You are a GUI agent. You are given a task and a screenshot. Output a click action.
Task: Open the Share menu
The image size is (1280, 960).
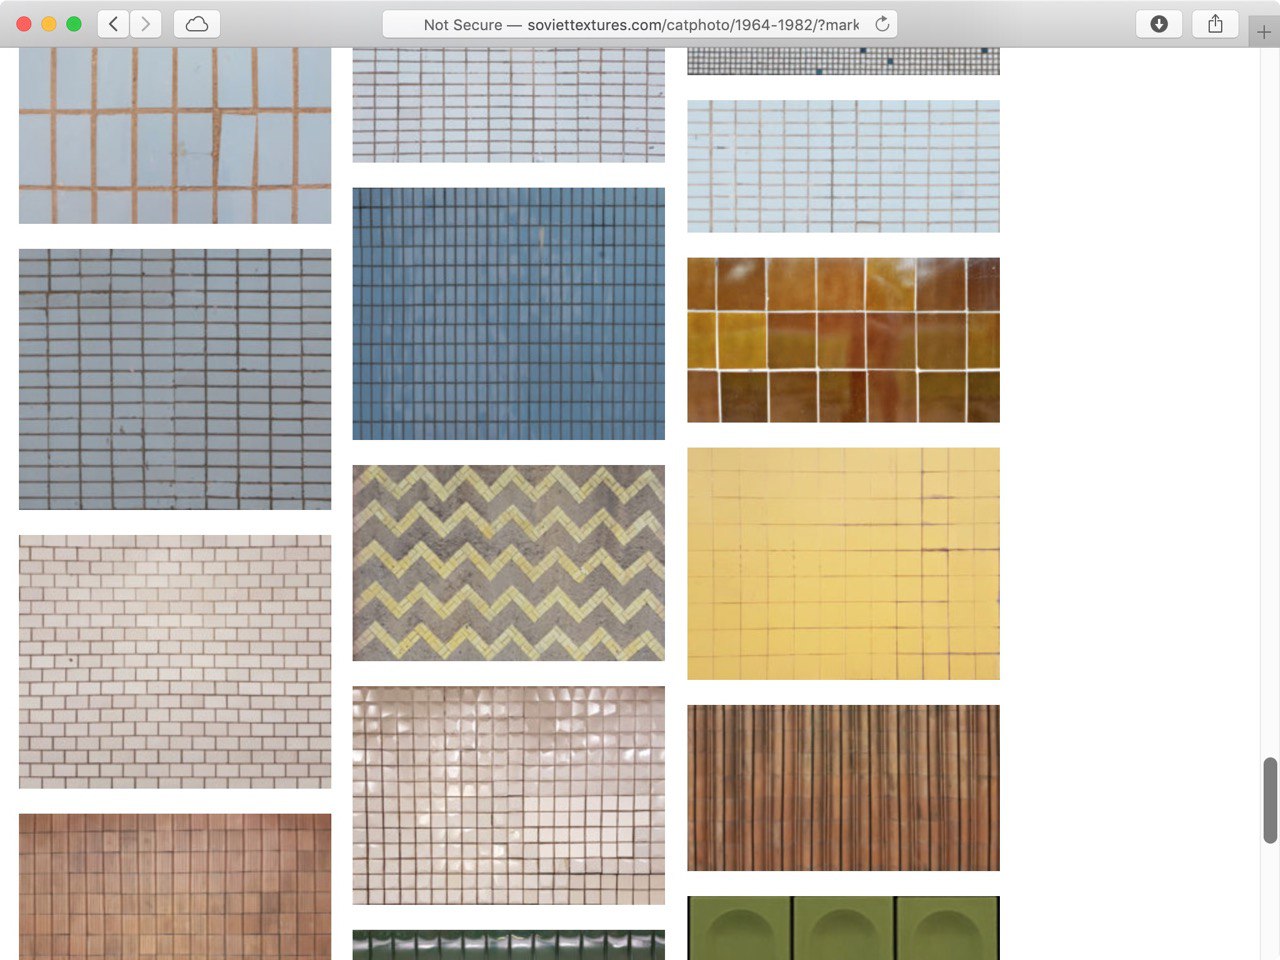[1215, 24]
